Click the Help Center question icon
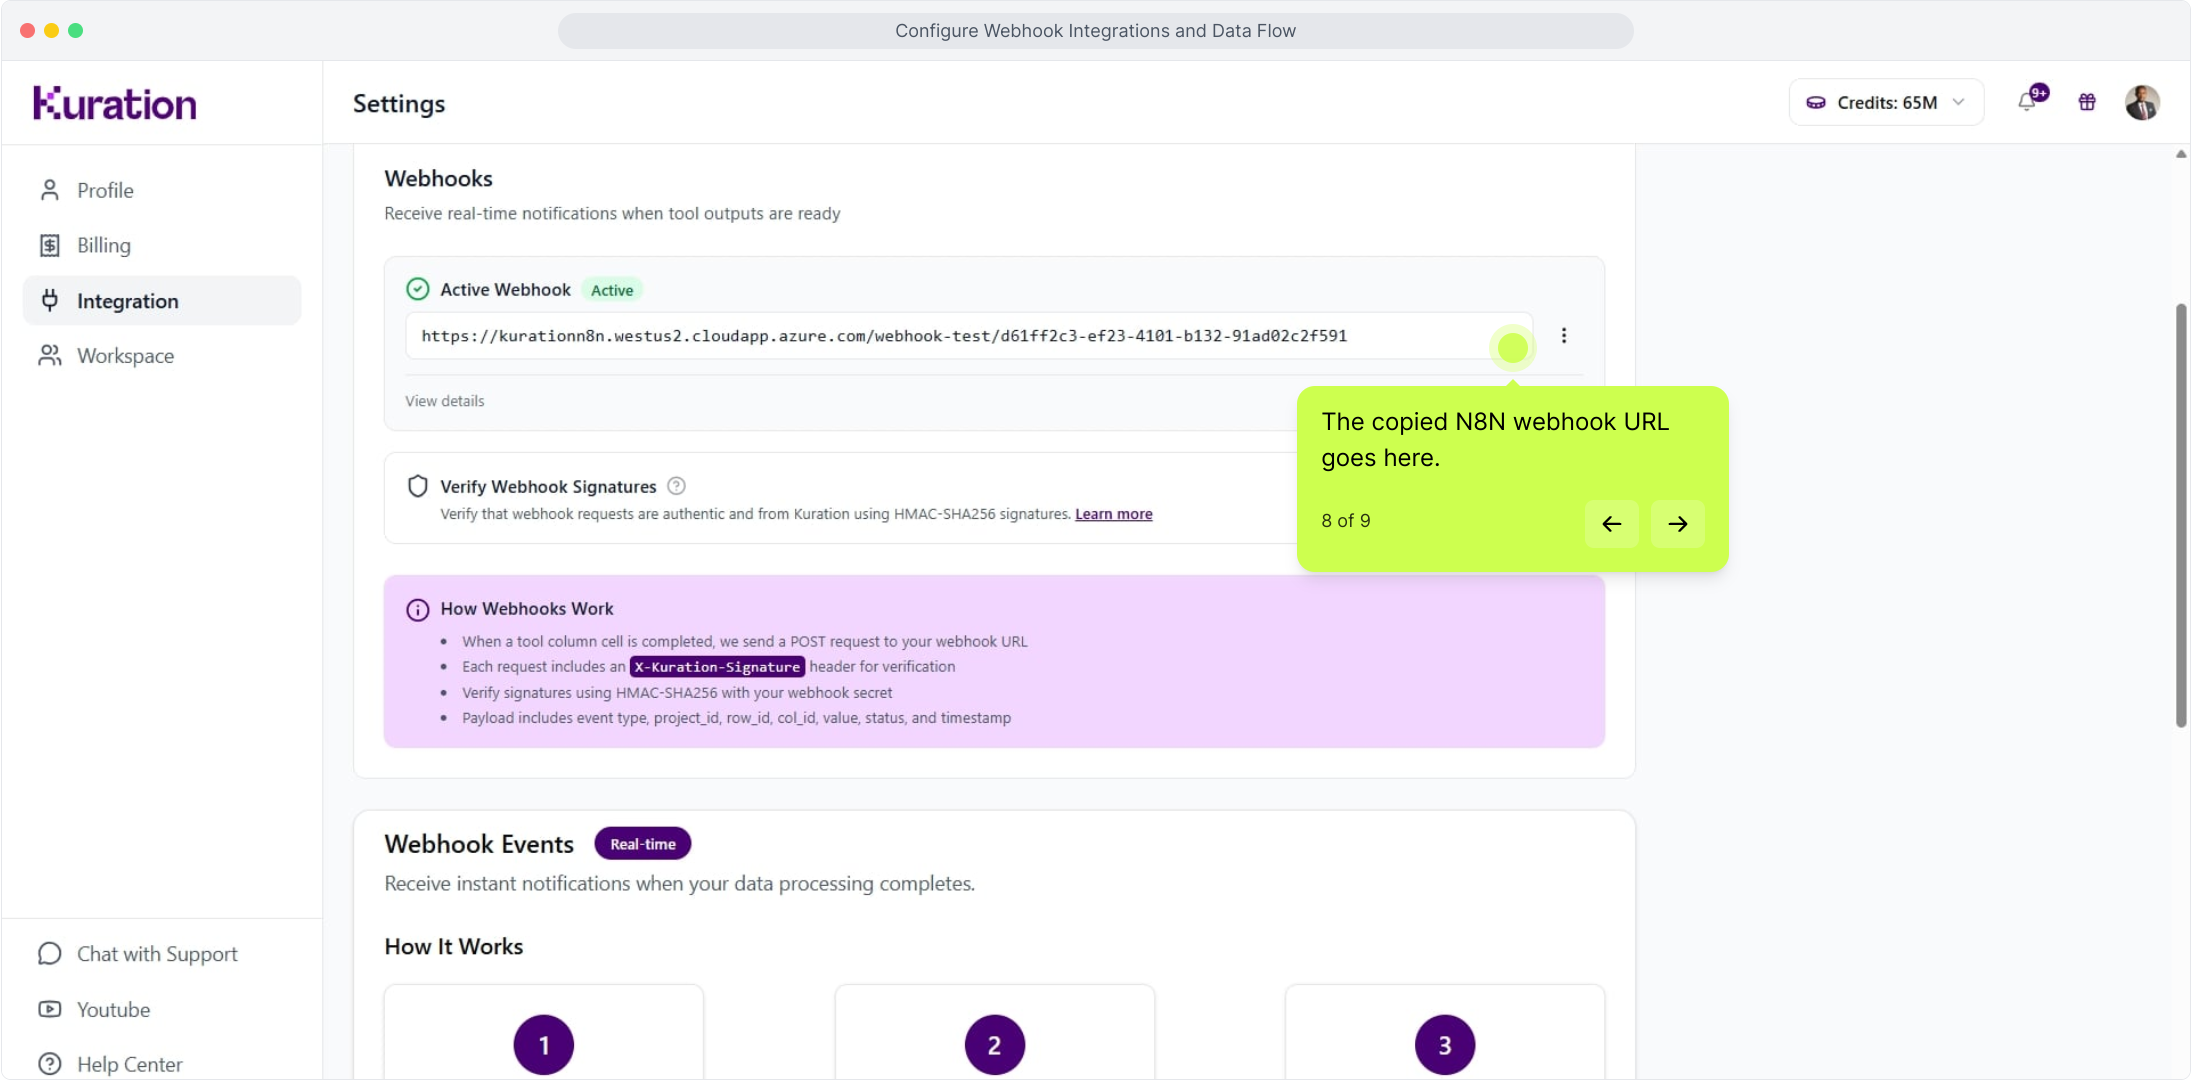The width and height of the screenshot is (2192, 1080). [49, 1064]
